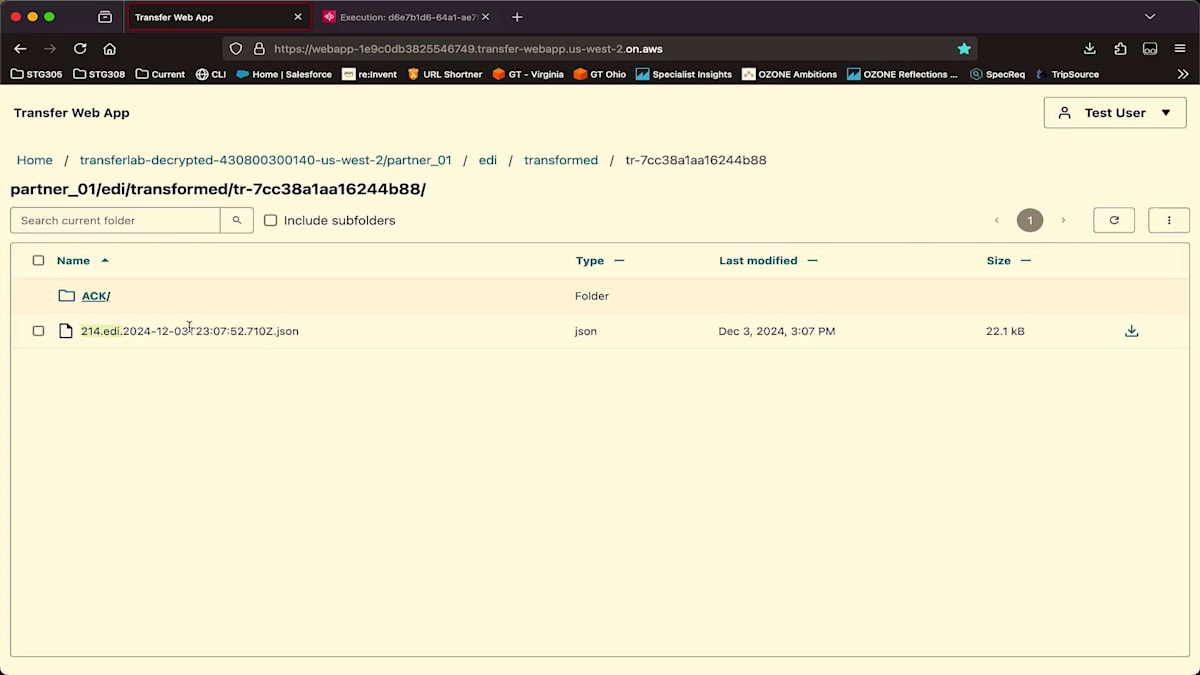Viewport: 1200px width, 675px height.
Task: Click the Transfer Web App header title
Action: (72, 113)
